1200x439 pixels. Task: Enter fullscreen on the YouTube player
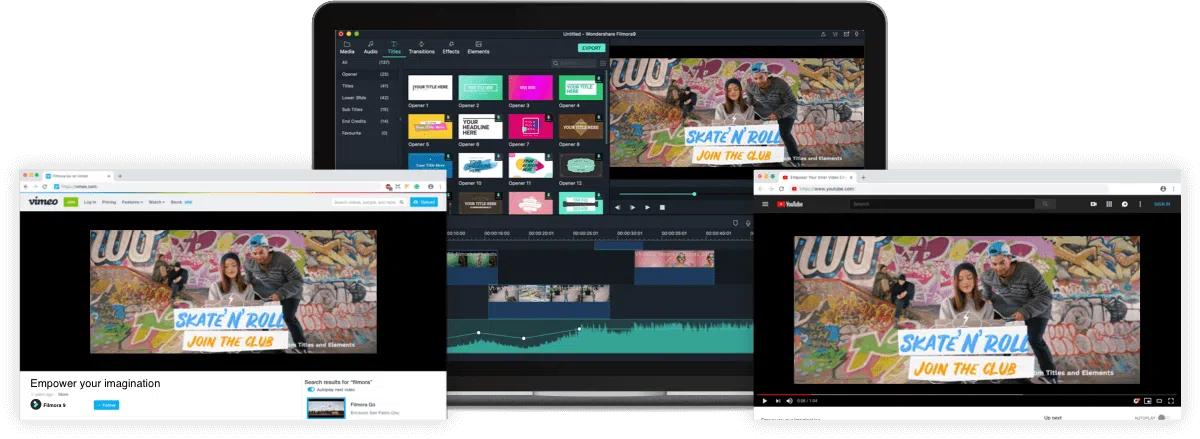coord(1173,401)
